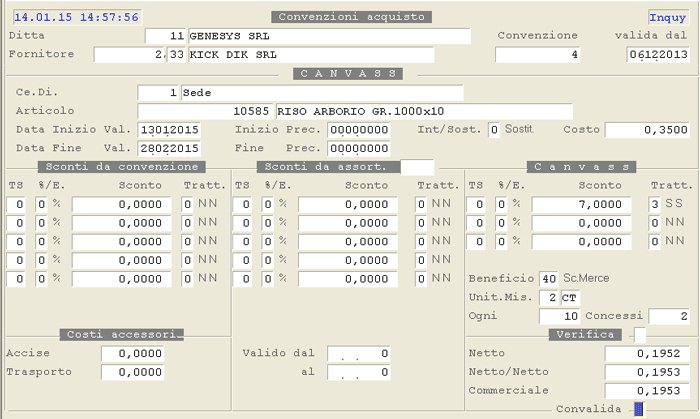Click the Int/Sost. code field
Image resolution: width=700 pixels, height=419 pixels.
tap(494, 130)
